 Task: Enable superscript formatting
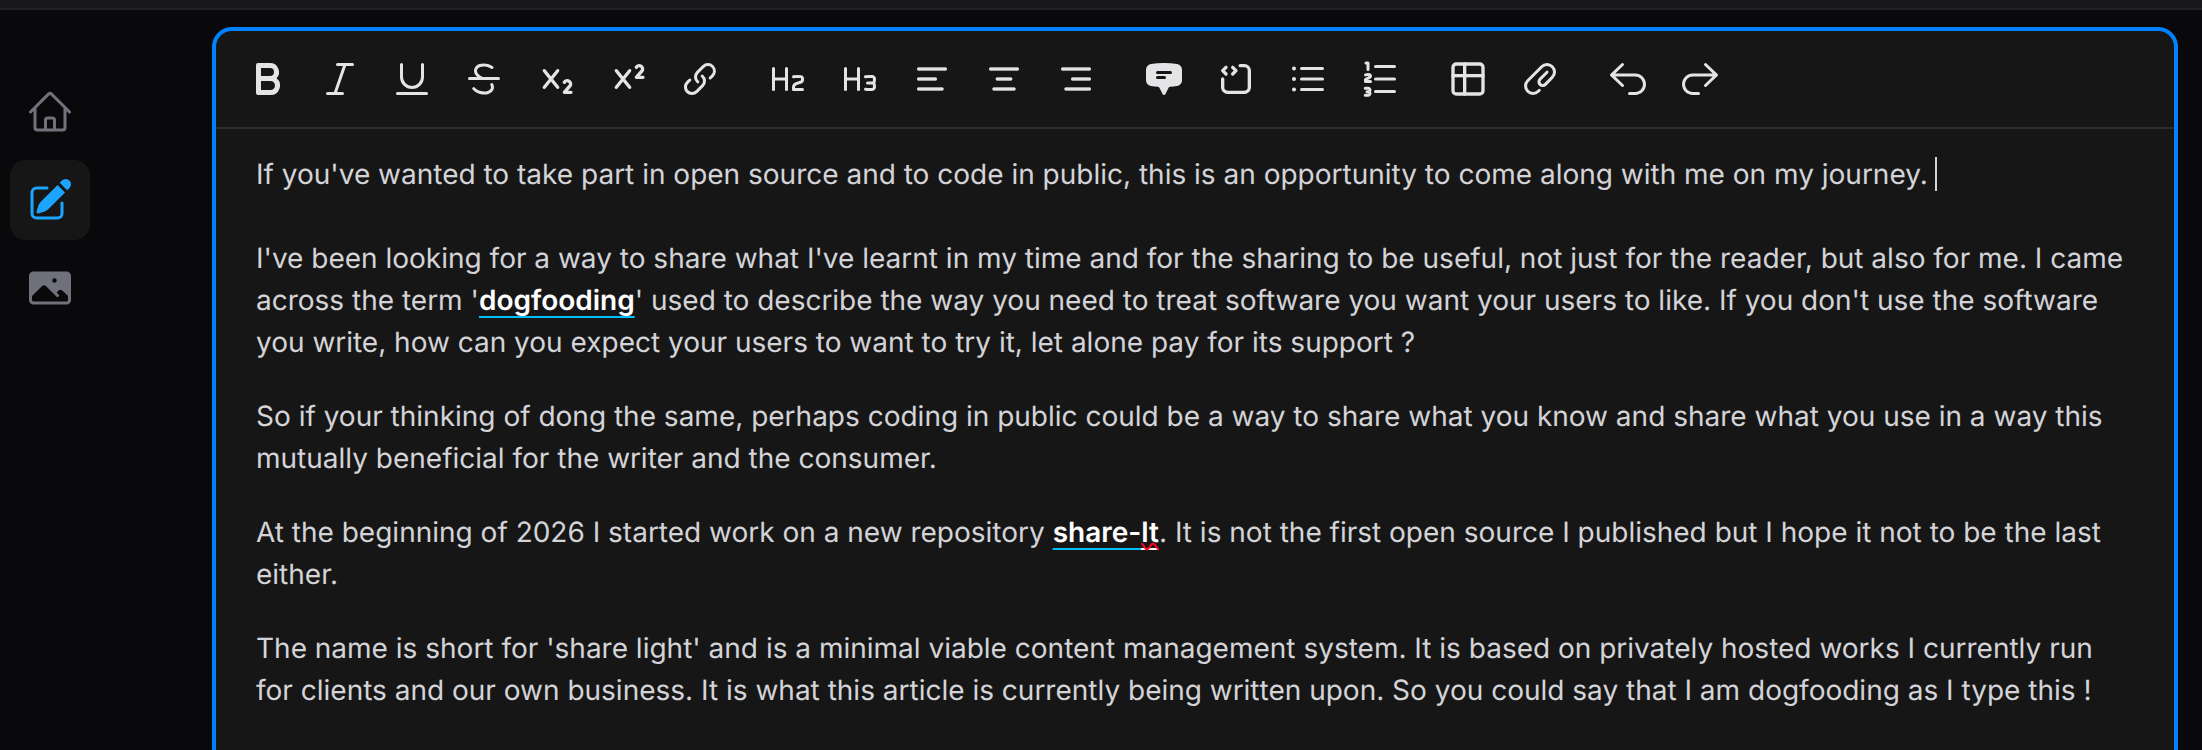point(629,79)
